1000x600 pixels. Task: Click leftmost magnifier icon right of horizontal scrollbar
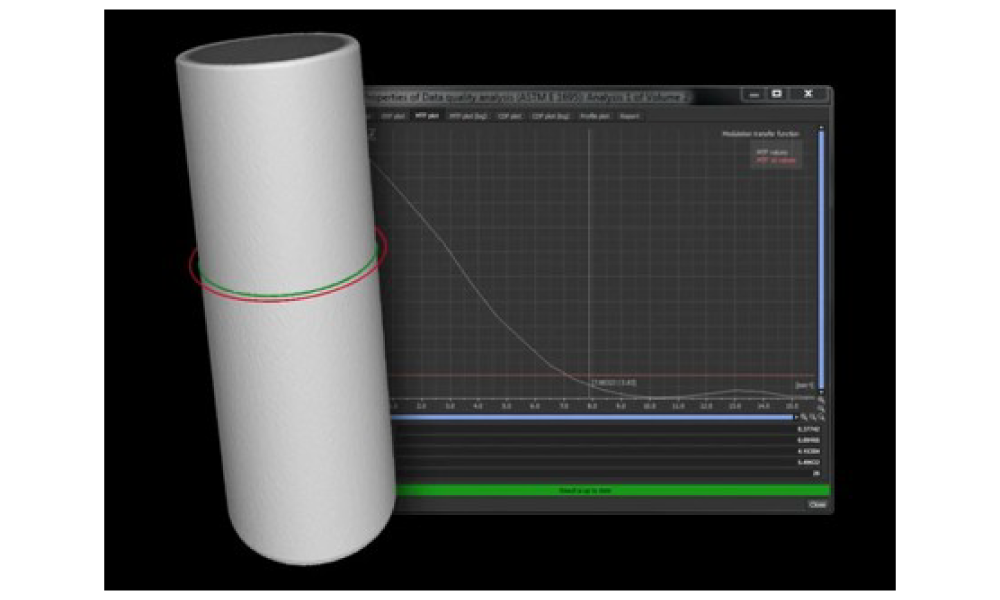[x=804, y=416]
